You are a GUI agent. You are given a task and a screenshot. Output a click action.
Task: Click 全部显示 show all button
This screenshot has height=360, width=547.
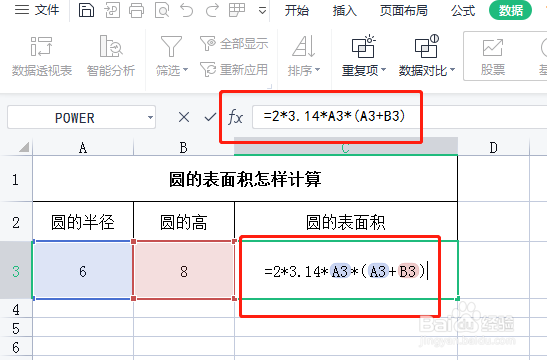pyautogui.click(x=234, y=44)
